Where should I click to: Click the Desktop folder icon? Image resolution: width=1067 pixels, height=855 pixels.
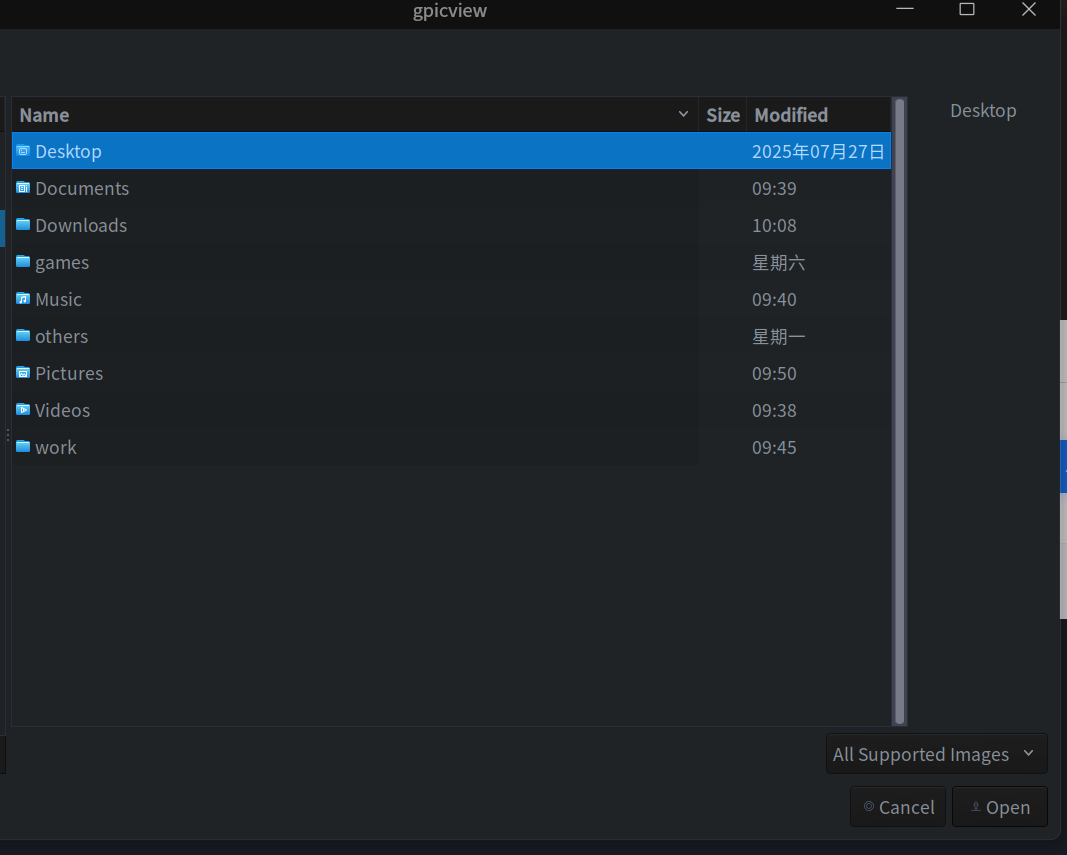(x=23, y=150)
